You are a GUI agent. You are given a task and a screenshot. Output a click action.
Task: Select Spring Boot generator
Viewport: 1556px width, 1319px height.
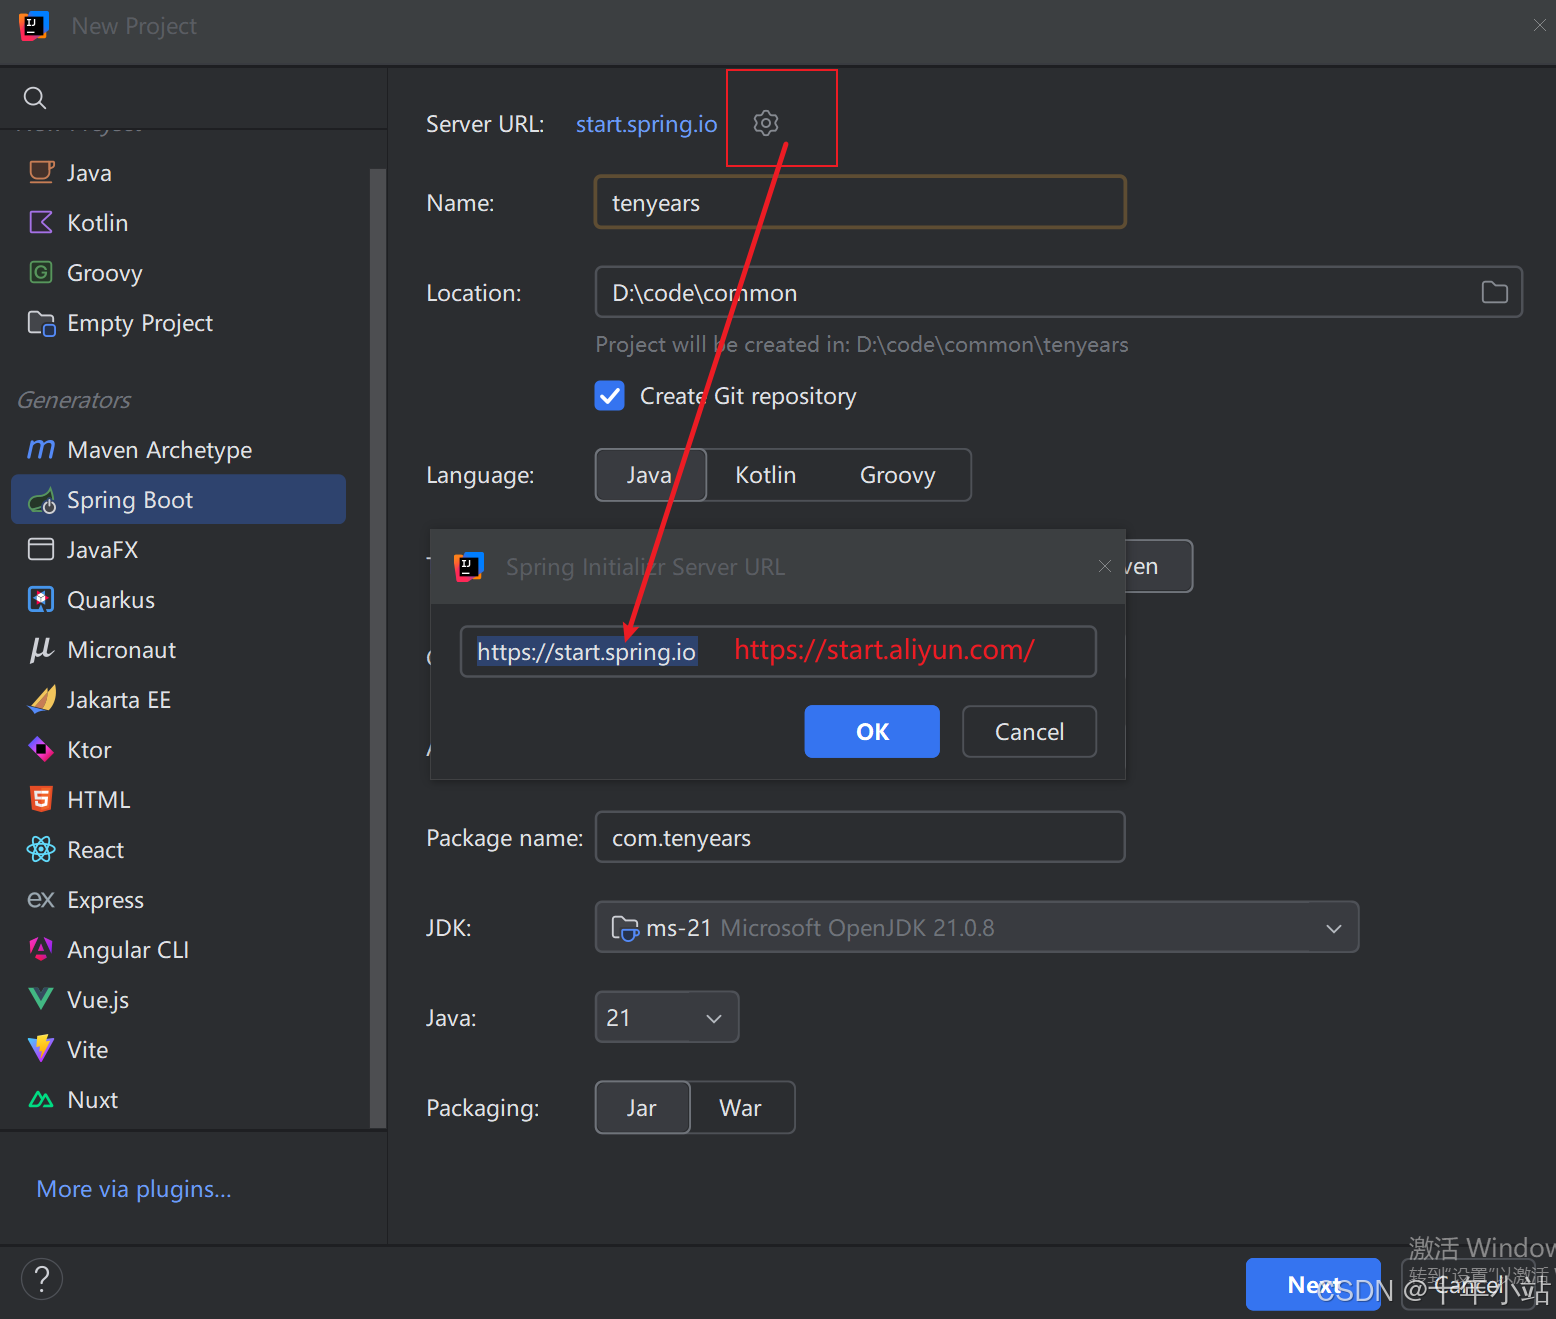178,499
